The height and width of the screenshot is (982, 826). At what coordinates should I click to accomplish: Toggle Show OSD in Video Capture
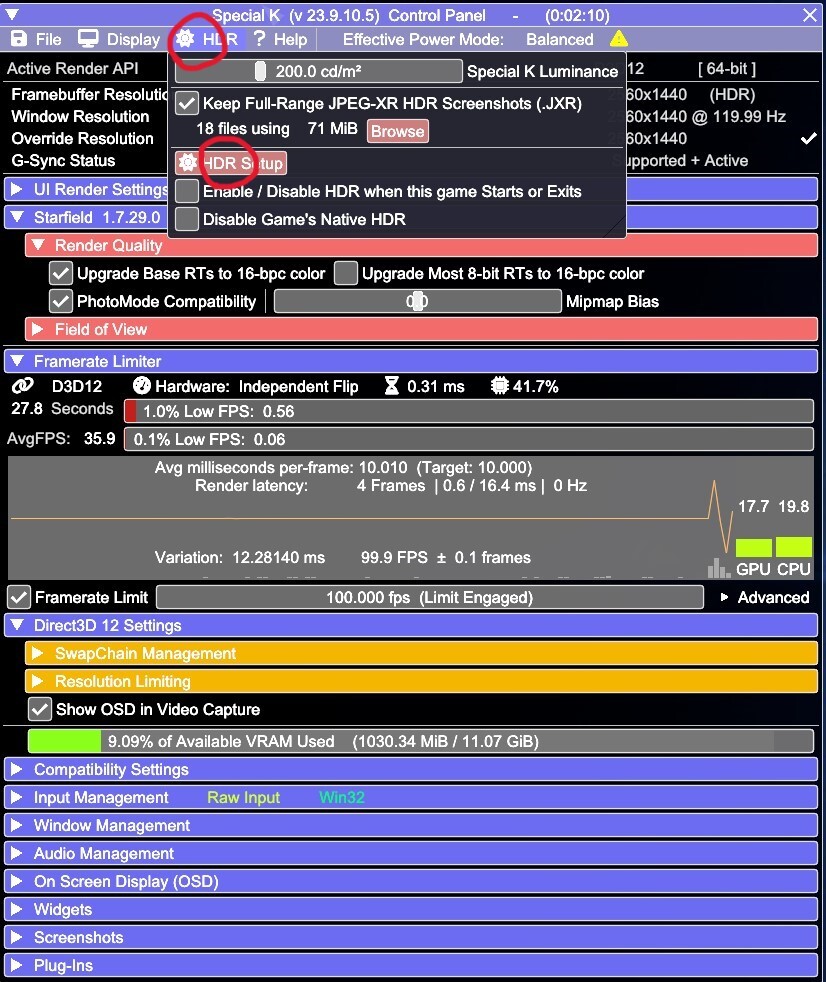[39, 710]
